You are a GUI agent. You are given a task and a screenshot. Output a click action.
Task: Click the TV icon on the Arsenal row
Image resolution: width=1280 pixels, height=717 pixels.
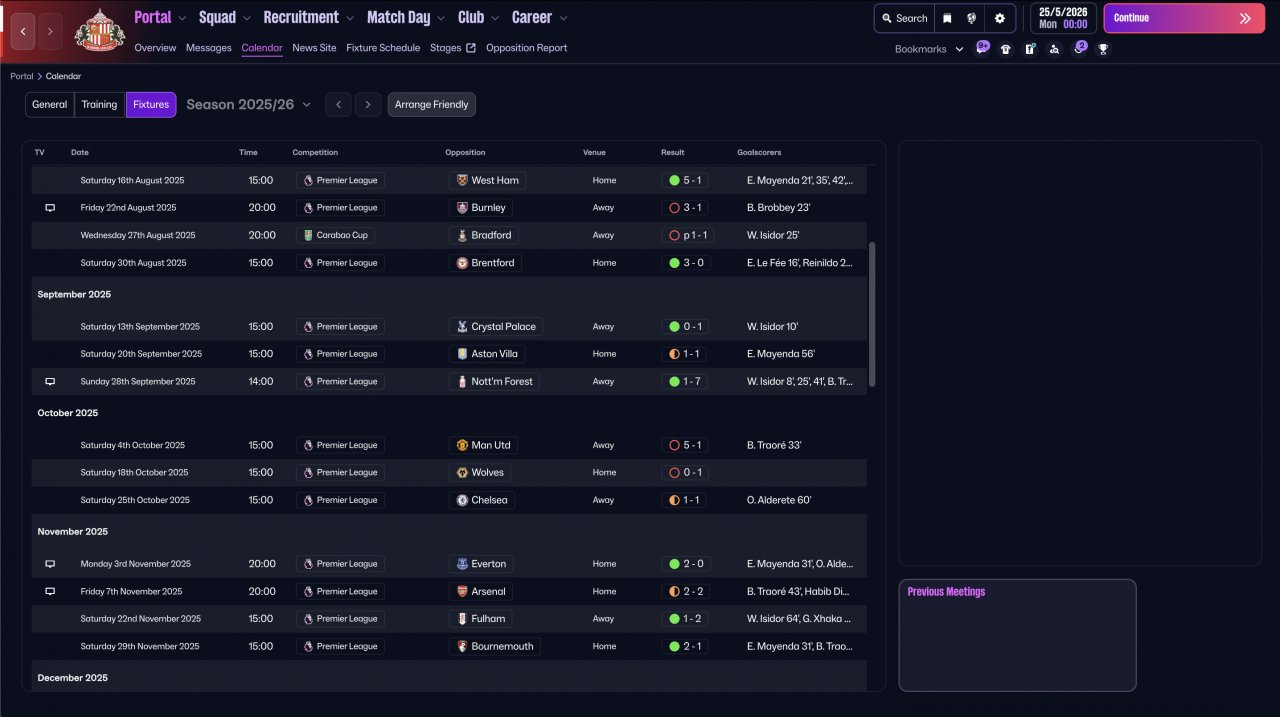[50, 592]
